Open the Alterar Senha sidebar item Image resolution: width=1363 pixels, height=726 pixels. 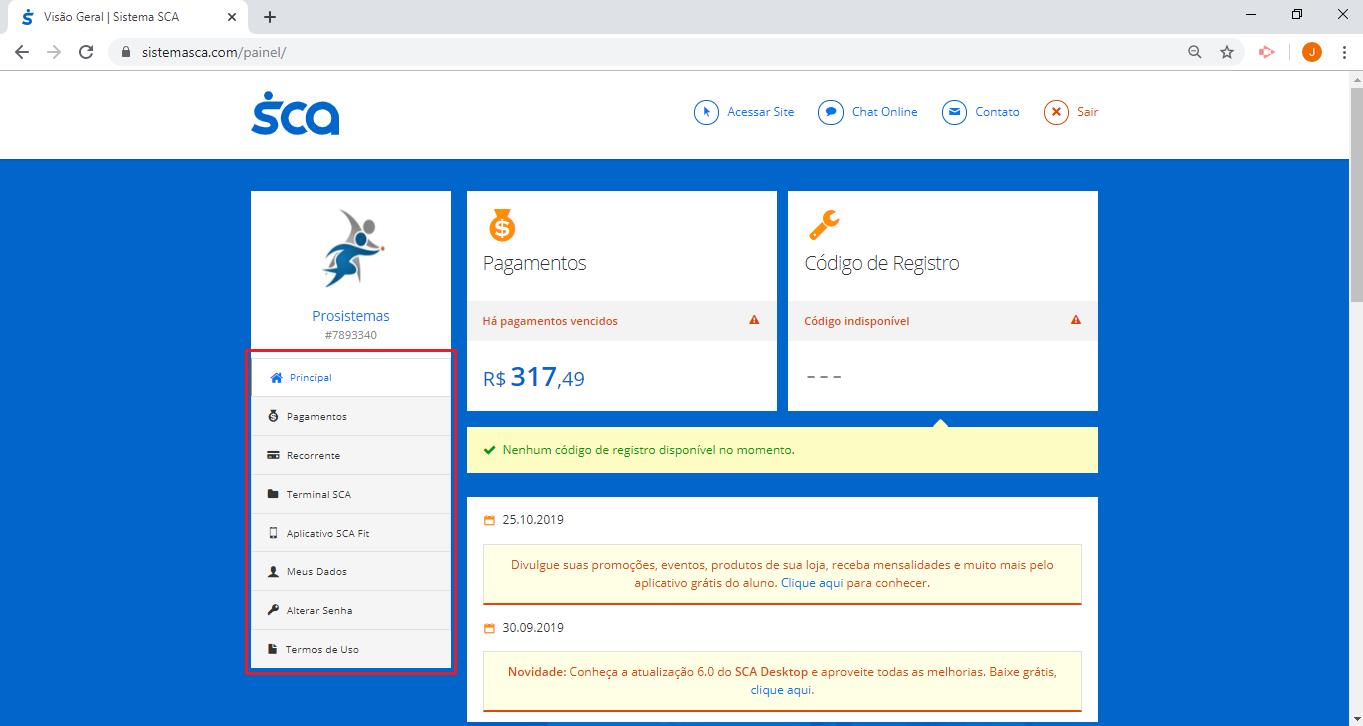point(351,610)
